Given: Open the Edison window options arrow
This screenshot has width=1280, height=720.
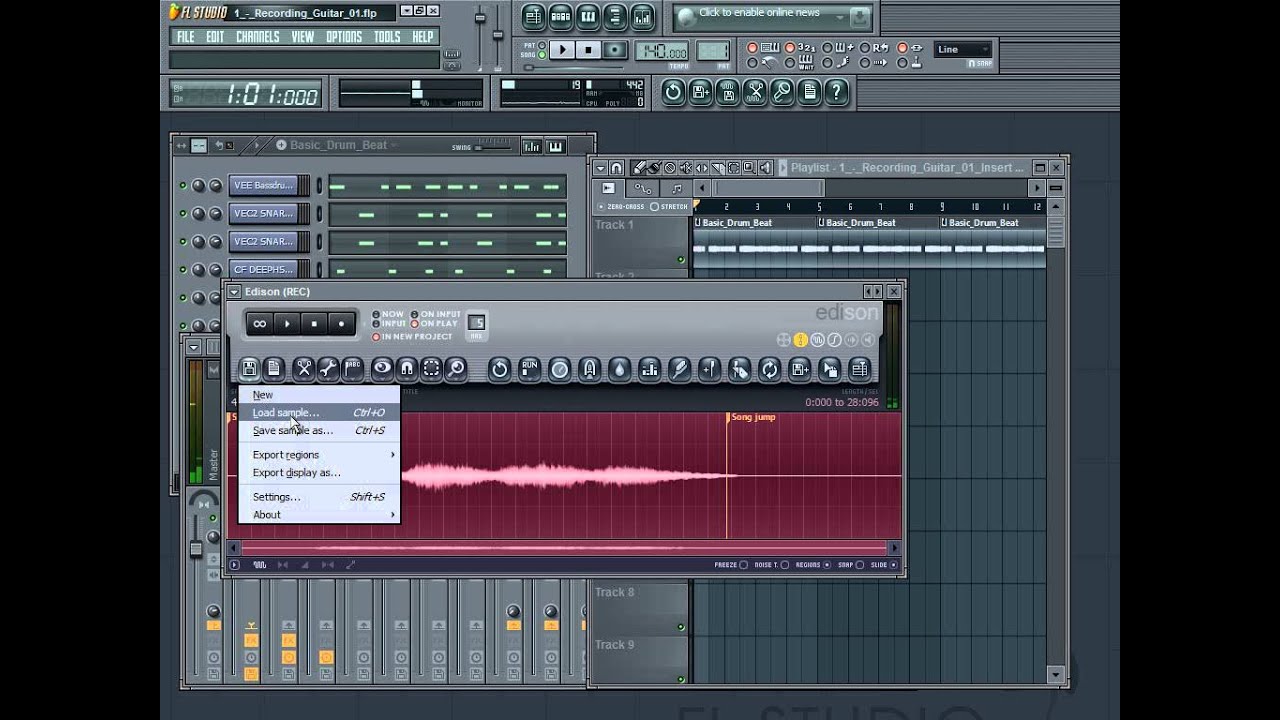Looking at the screenshot, I should click(x=234, y=292).
